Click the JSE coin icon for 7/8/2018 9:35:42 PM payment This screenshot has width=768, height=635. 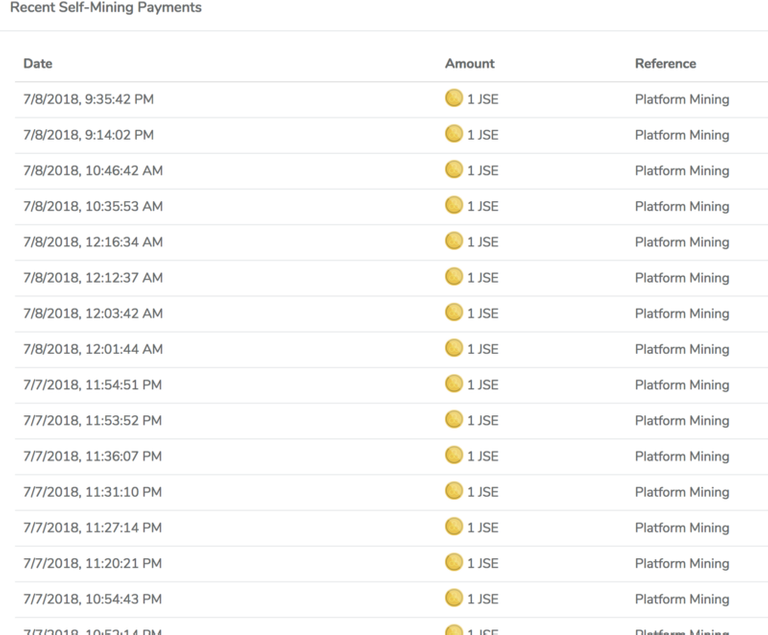(x=454, y=98)
